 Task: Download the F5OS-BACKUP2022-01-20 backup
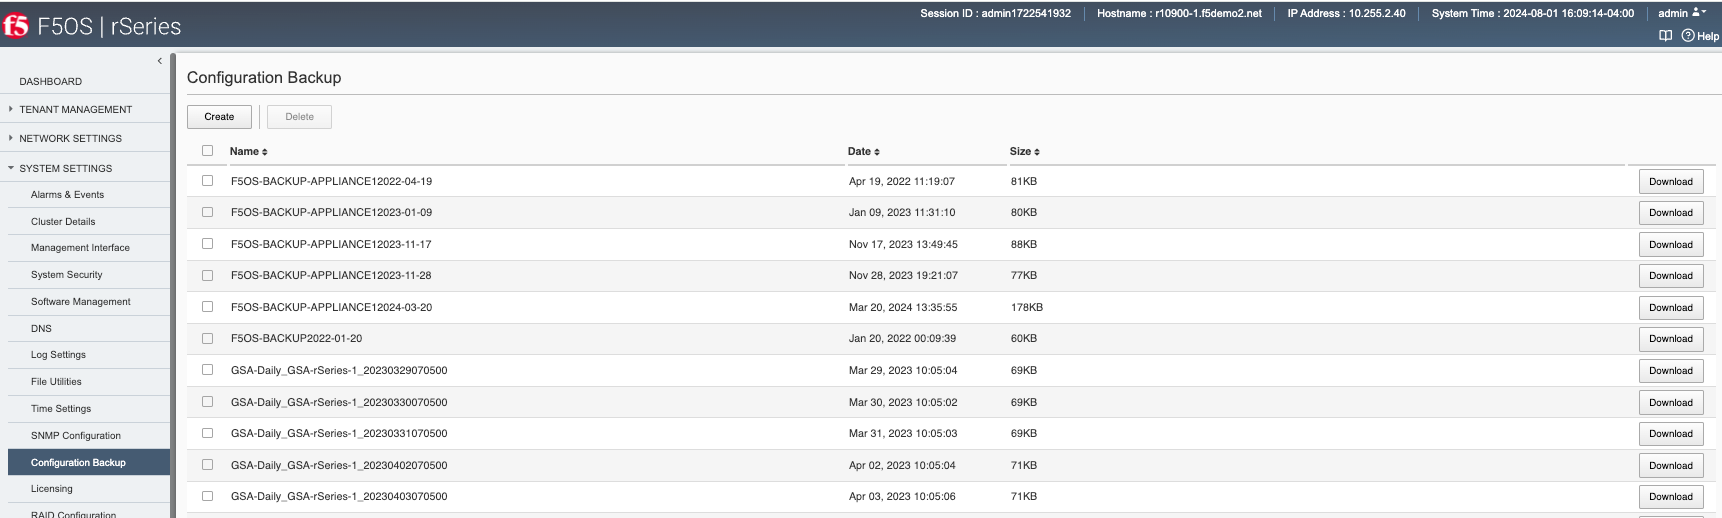coord(1671,339)
